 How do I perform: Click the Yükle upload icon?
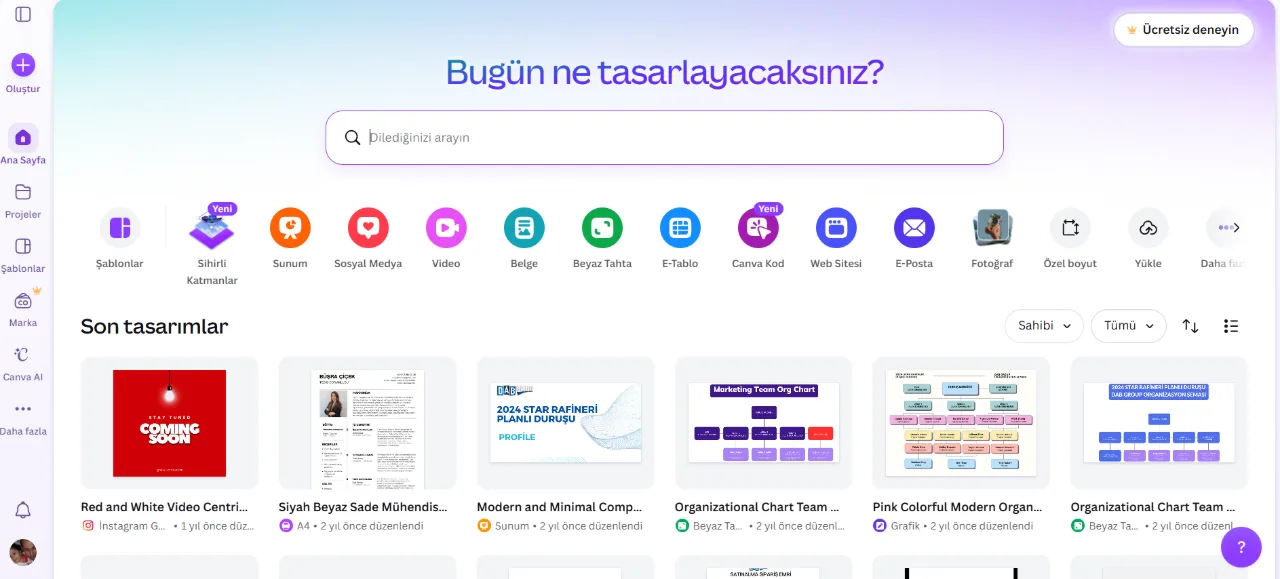1148,228
